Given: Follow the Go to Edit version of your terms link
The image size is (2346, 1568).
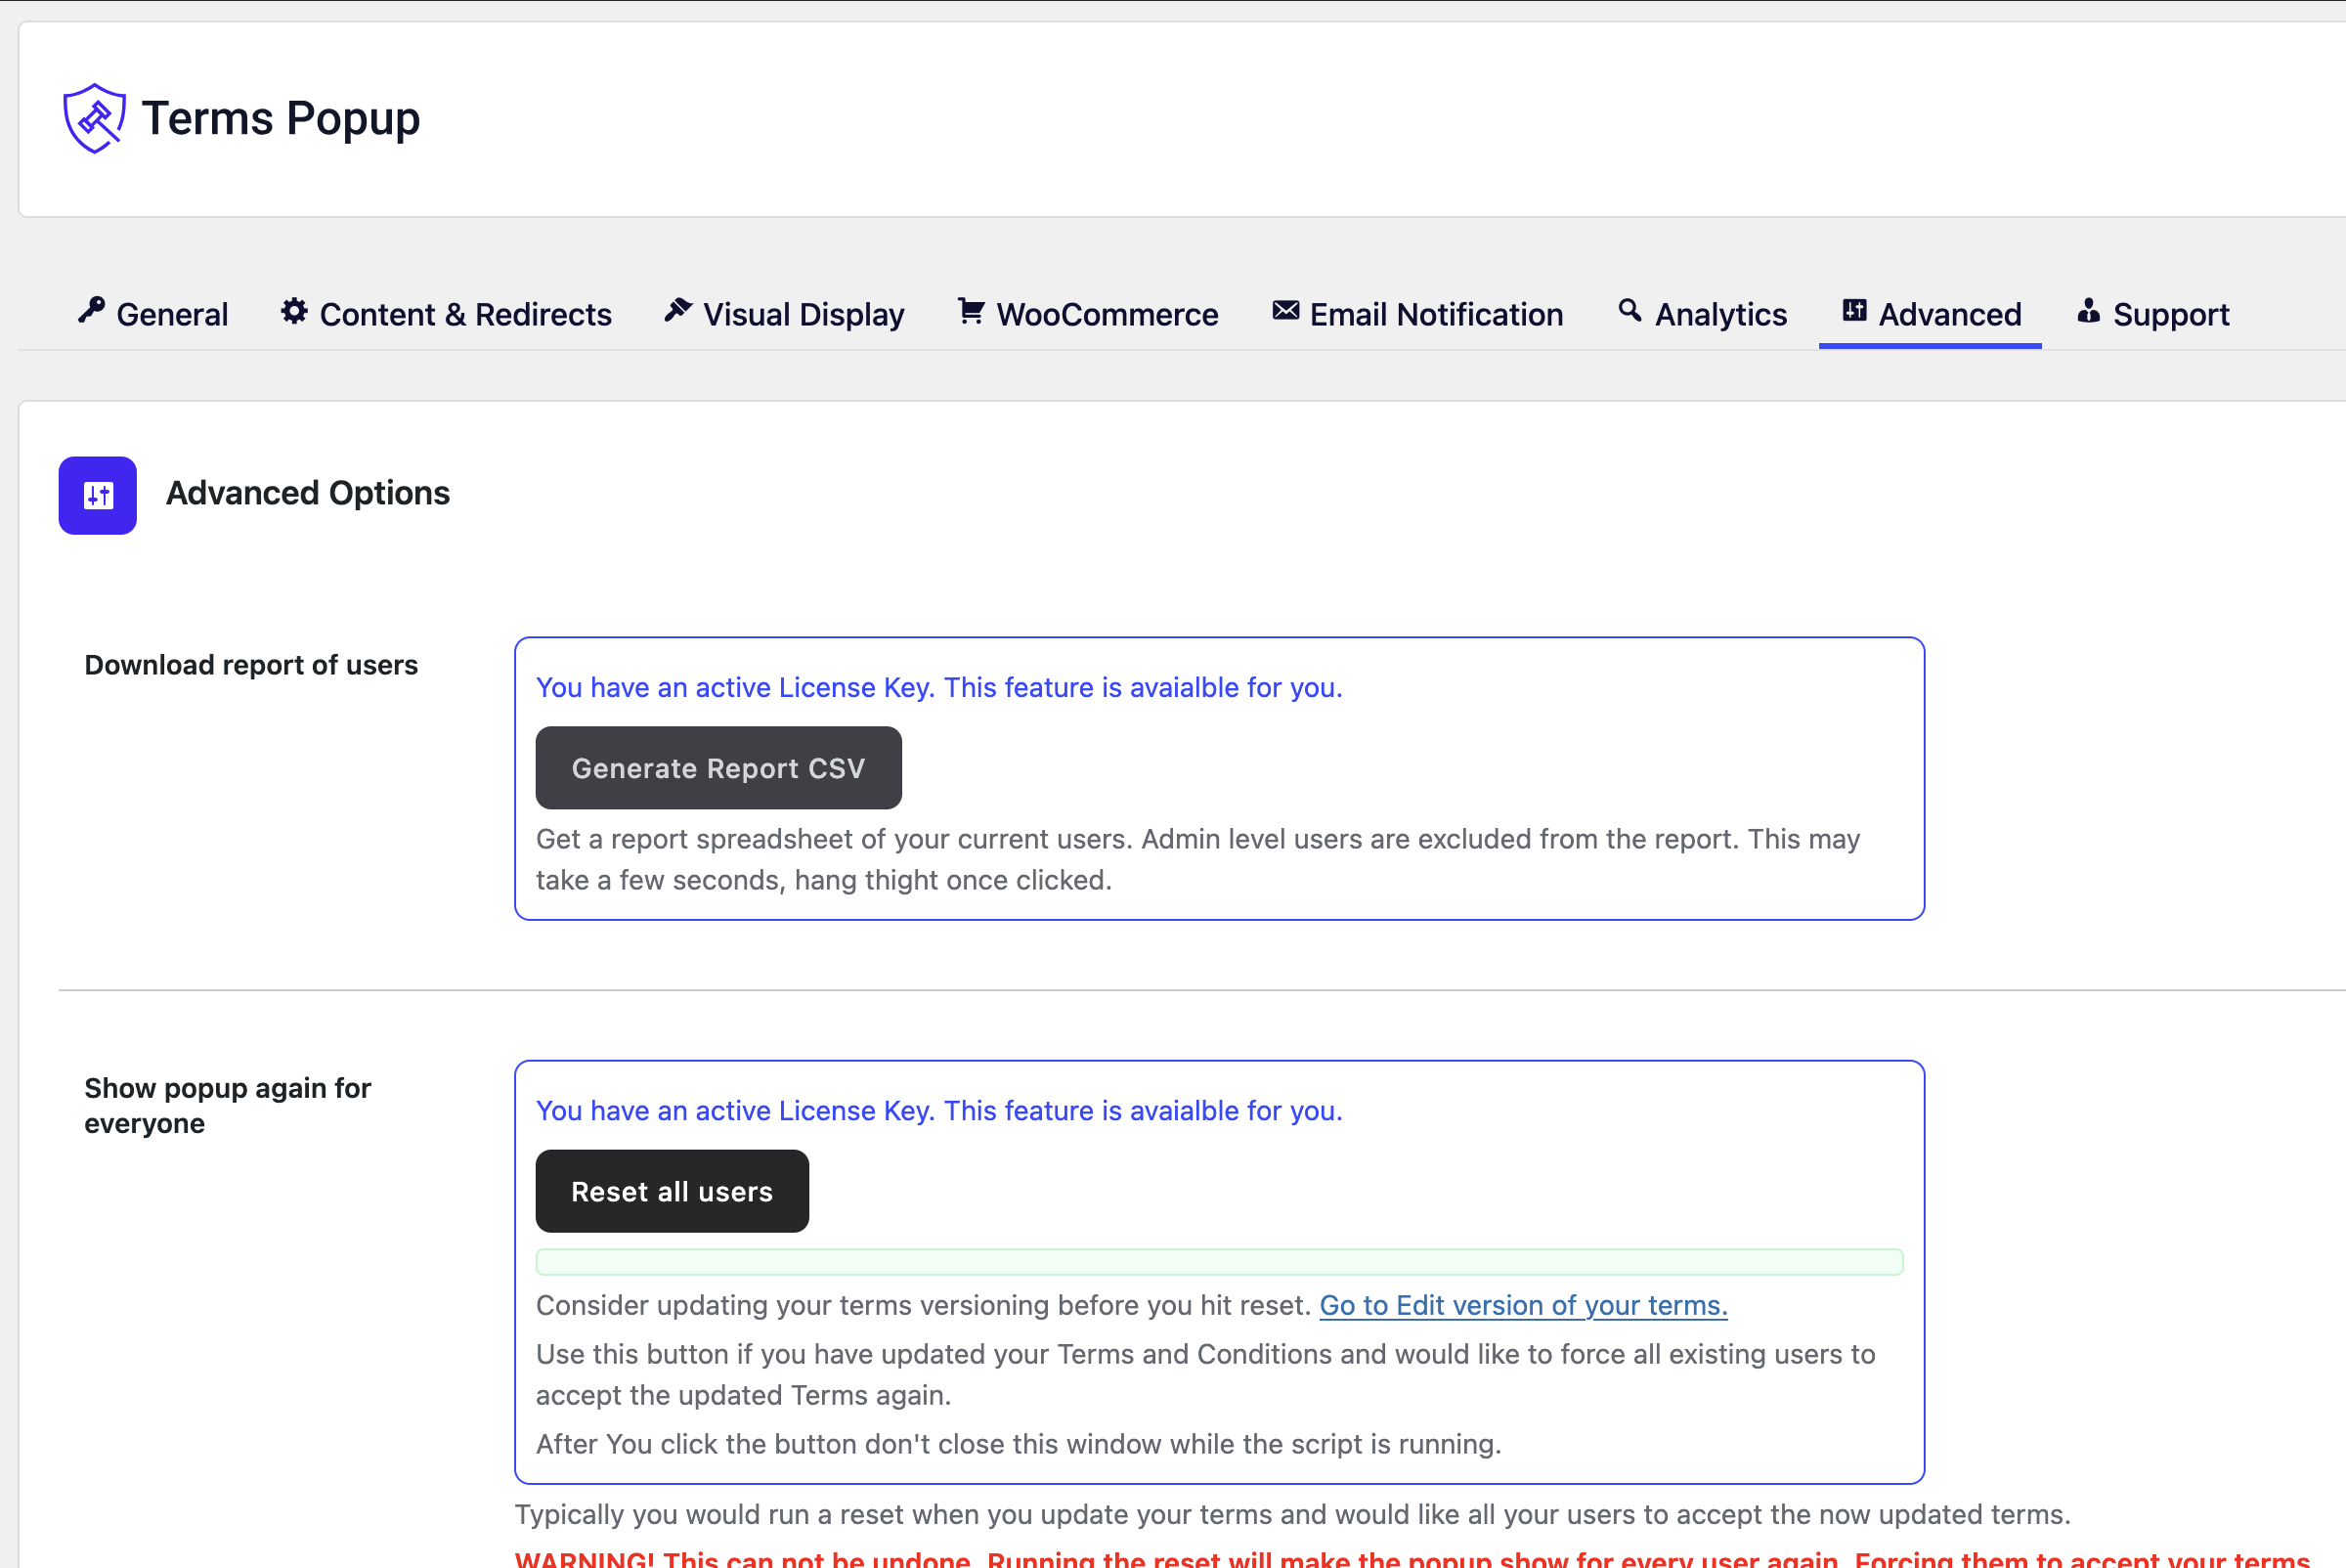Looking at the screenshot, I should click(1523, 1305).
